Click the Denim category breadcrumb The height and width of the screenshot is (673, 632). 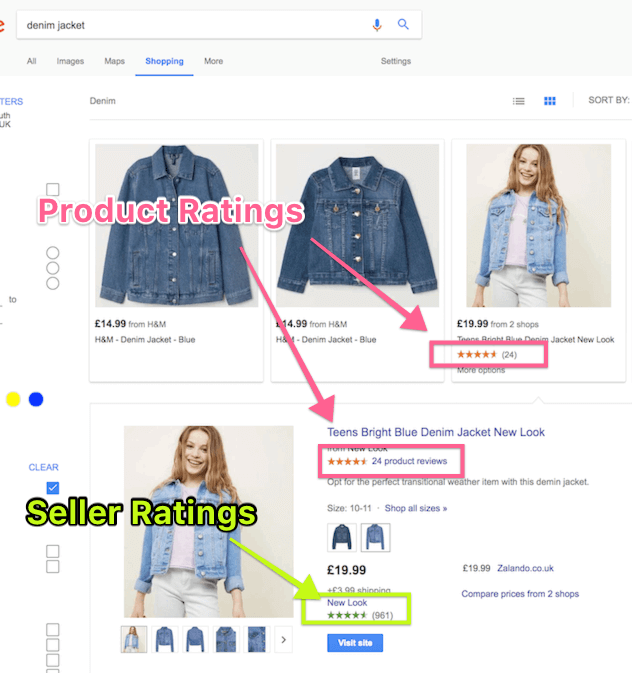[x=103, y=101]
